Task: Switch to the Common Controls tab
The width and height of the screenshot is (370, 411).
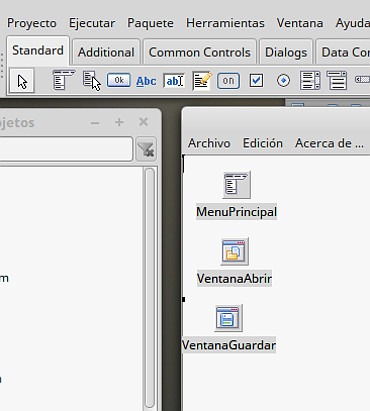Action: (x=199, y=52)
